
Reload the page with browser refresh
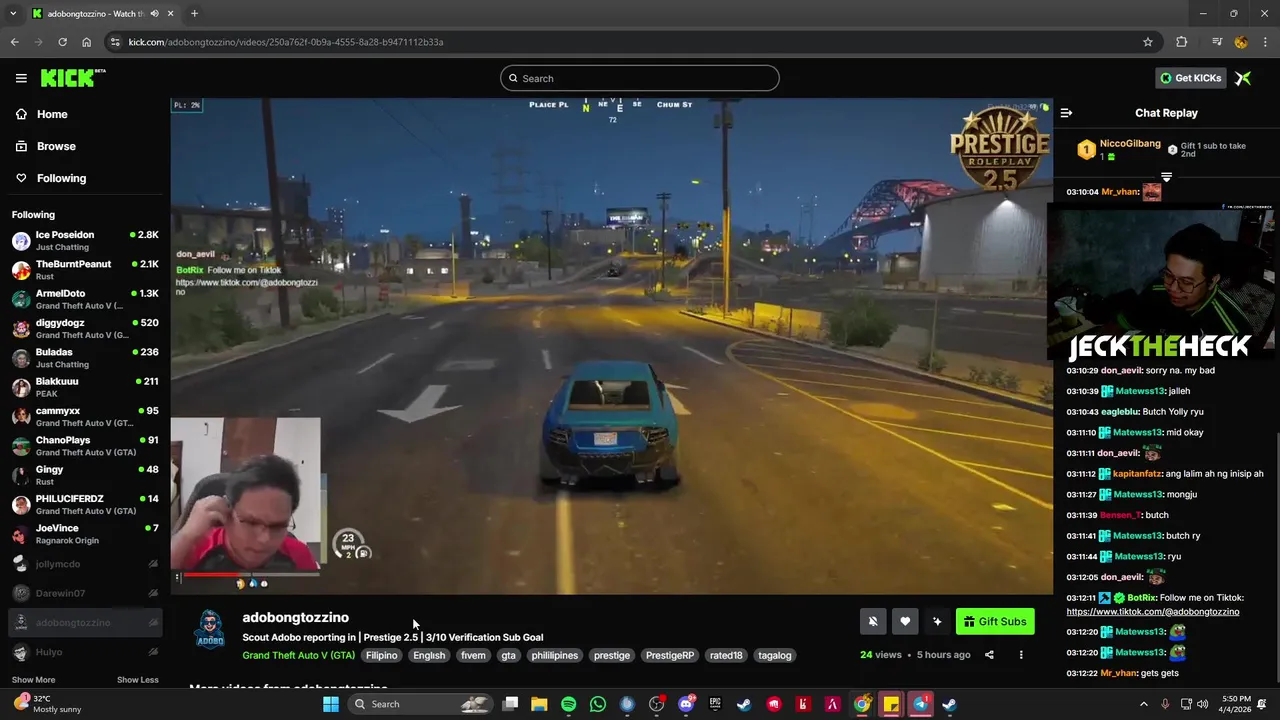[x=62, y=42]
